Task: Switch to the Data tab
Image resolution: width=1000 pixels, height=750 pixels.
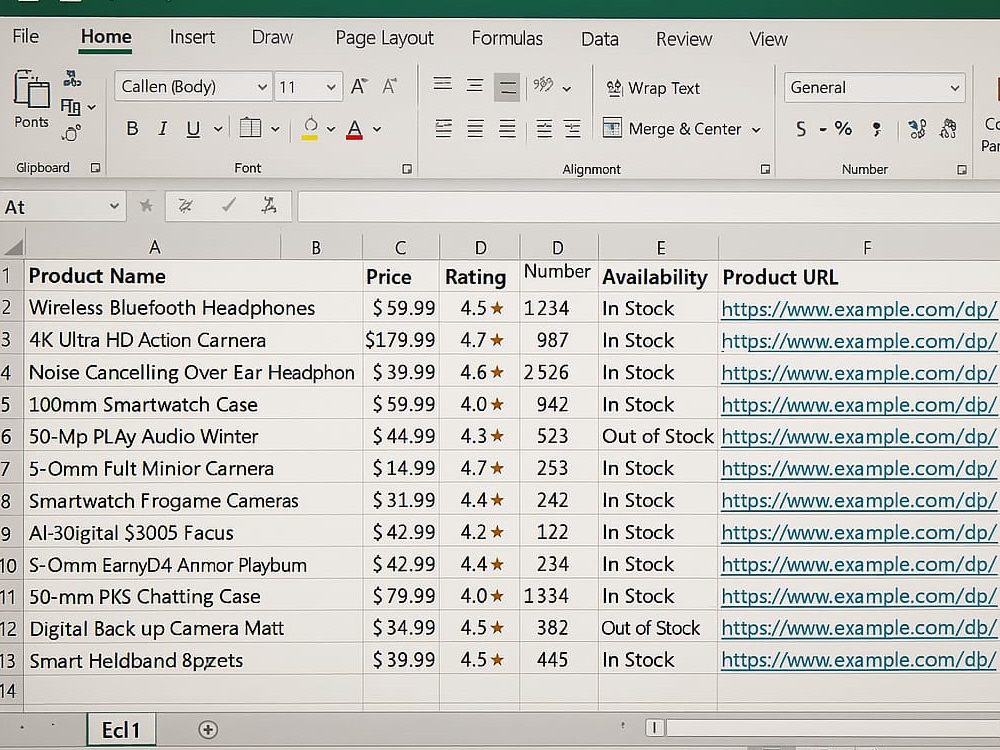Action: [x=599, y=39]
